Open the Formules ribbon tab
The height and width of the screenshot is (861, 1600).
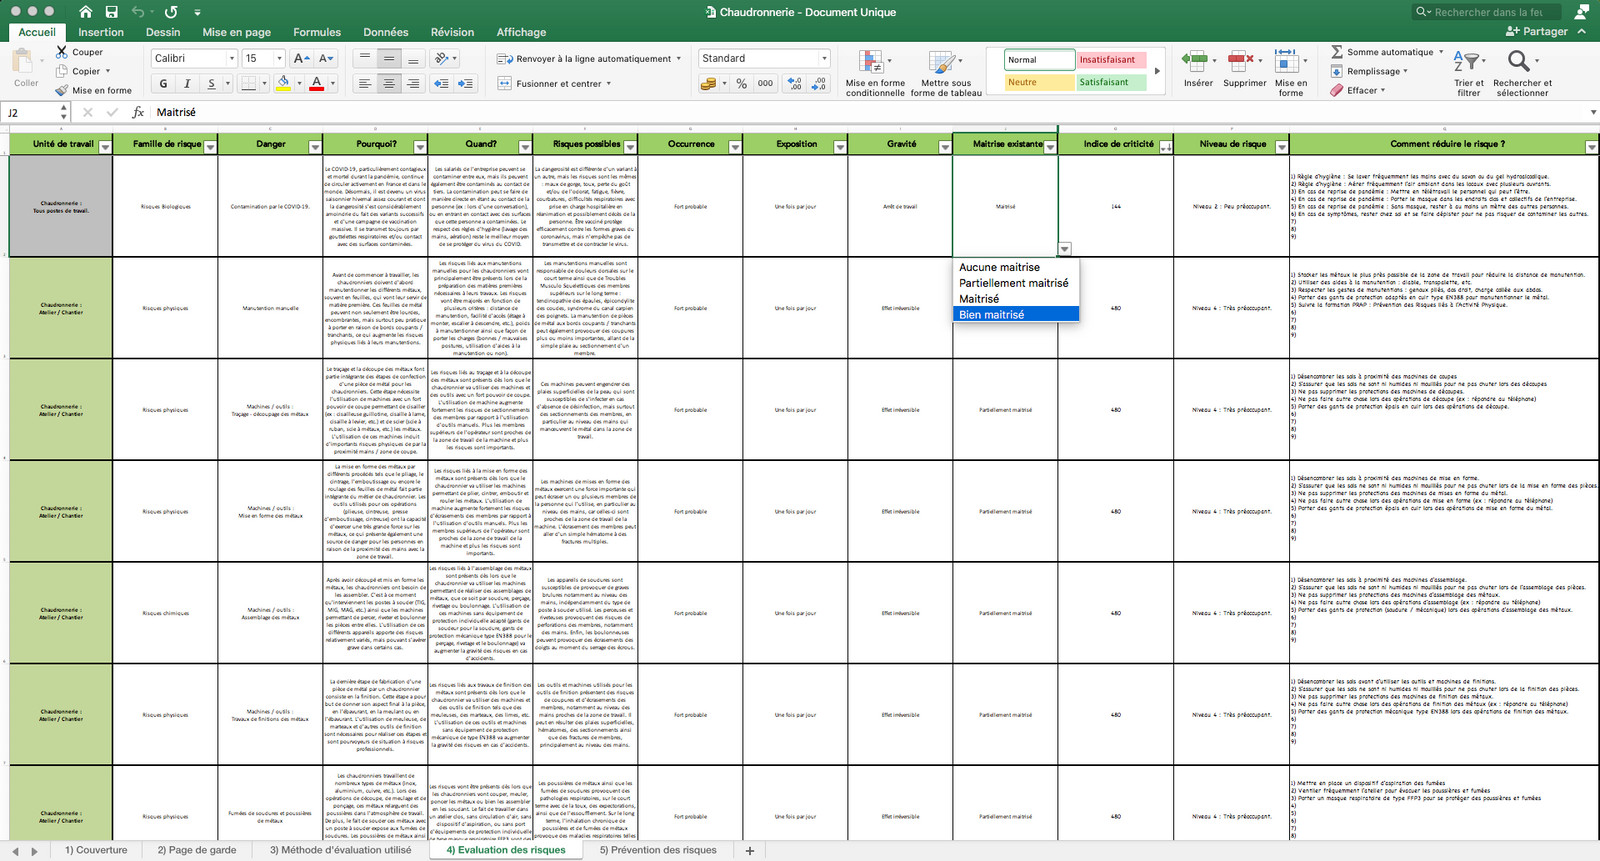coord(317,32)
